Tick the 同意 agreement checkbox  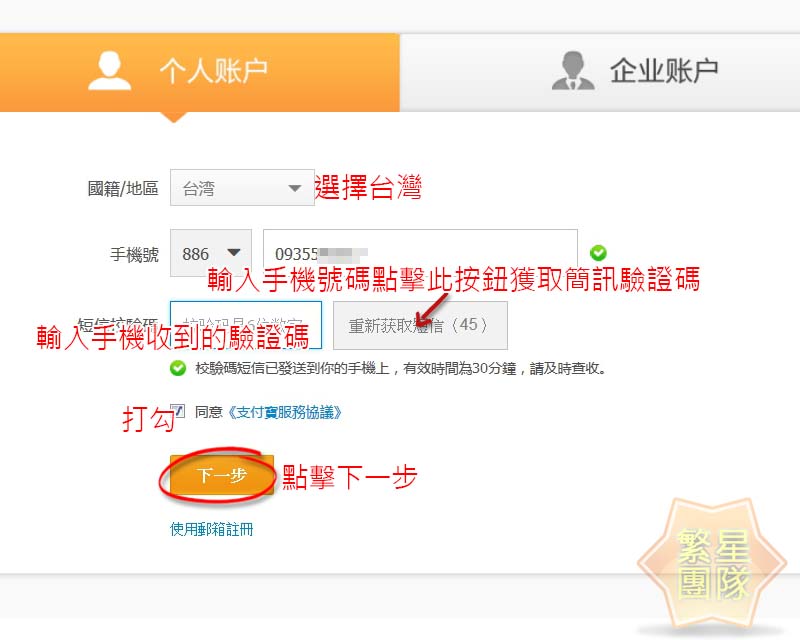[x=178, y=411]
